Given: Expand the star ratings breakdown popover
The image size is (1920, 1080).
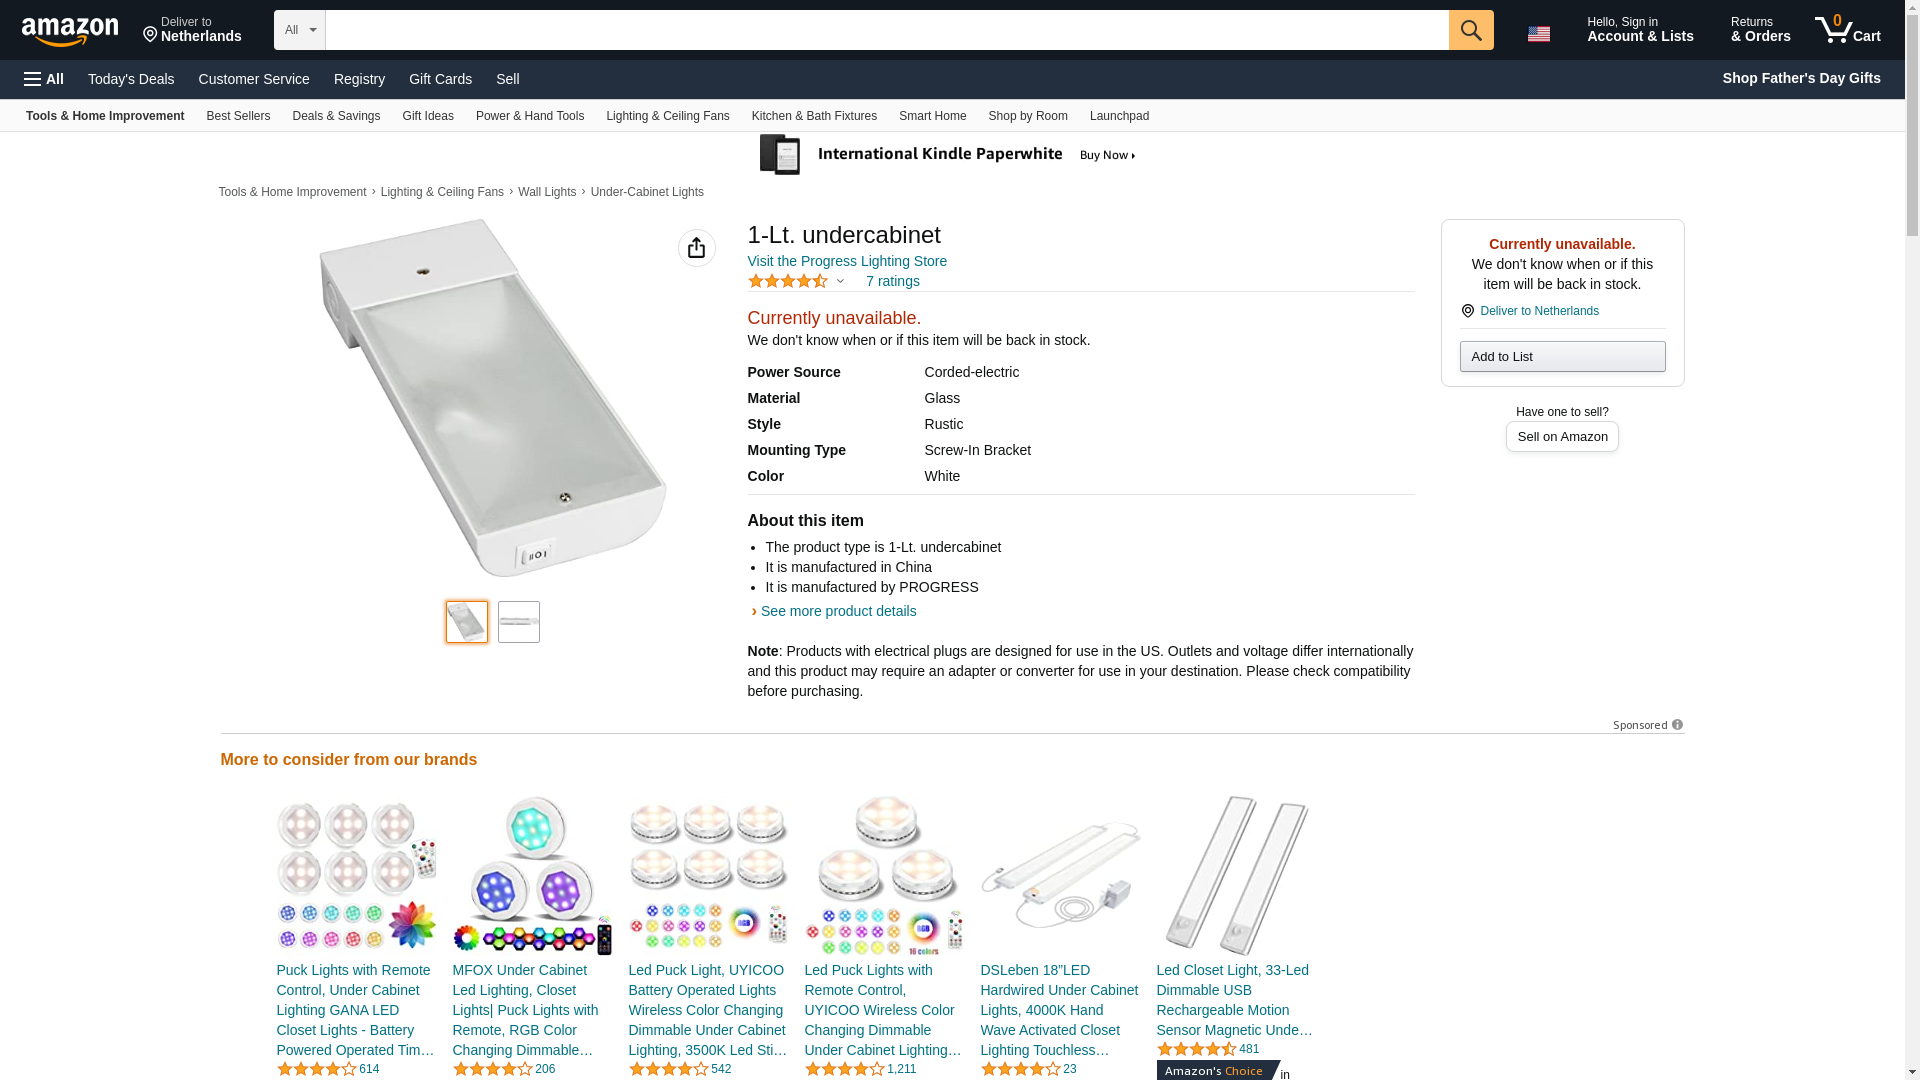Looking at the screenshot, I should (840, 281).
